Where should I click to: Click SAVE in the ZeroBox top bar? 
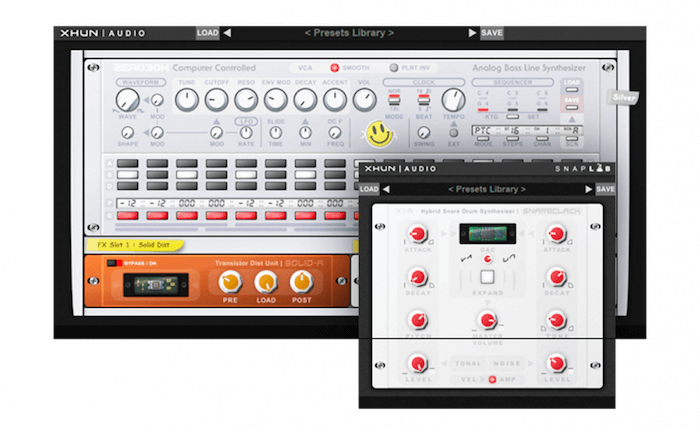pos(492,33)
